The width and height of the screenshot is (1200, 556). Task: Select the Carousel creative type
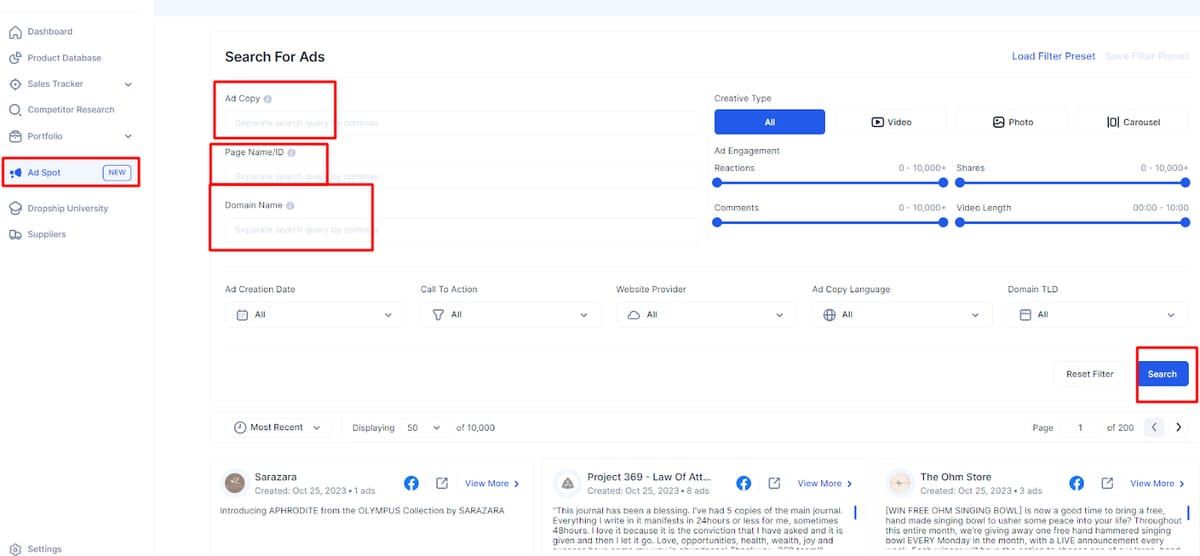1133,122
